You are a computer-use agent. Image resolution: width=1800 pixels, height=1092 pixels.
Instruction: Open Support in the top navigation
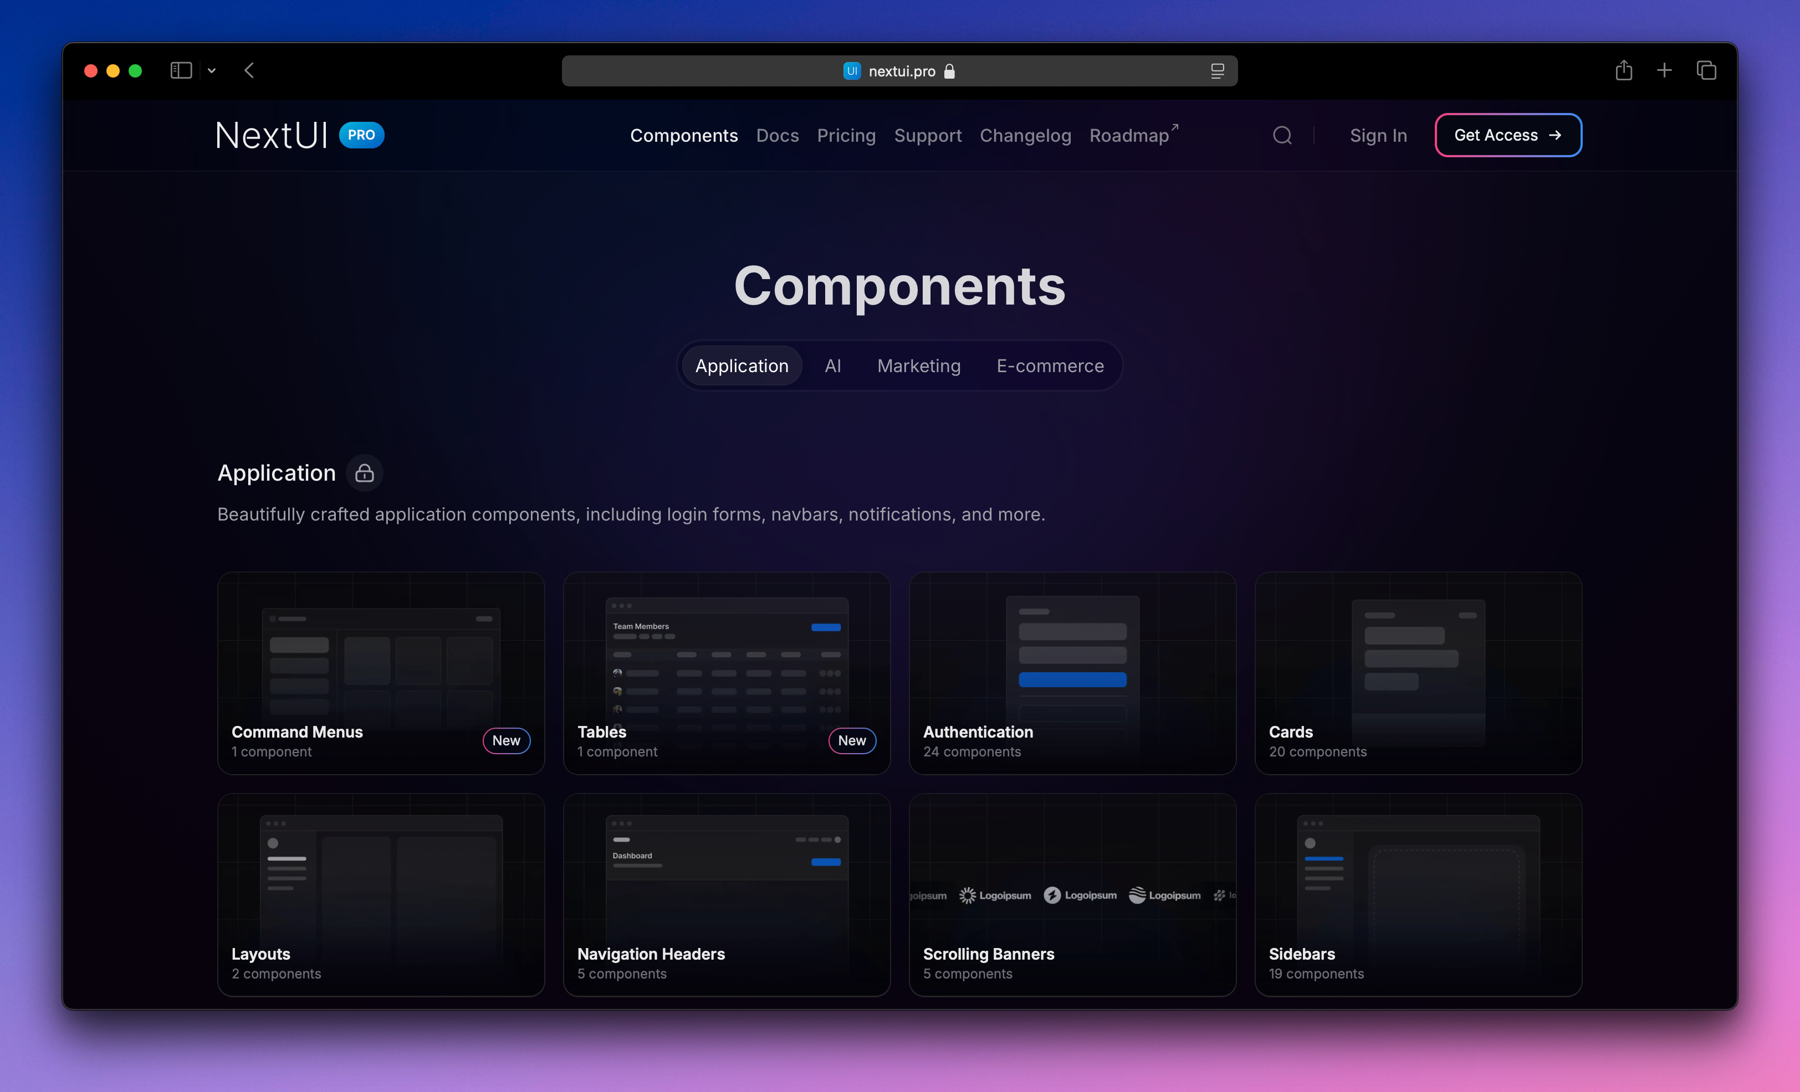[x=928, y=136]
